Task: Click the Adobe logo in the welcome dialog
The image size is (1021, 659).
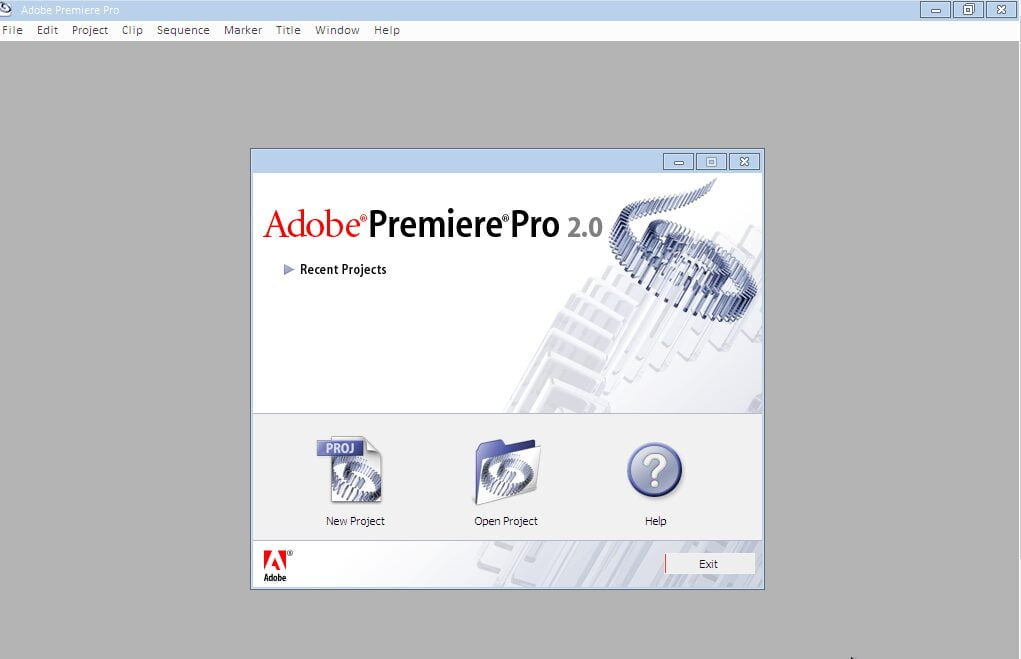Action: pyautogui.click(x=277, y=565)
